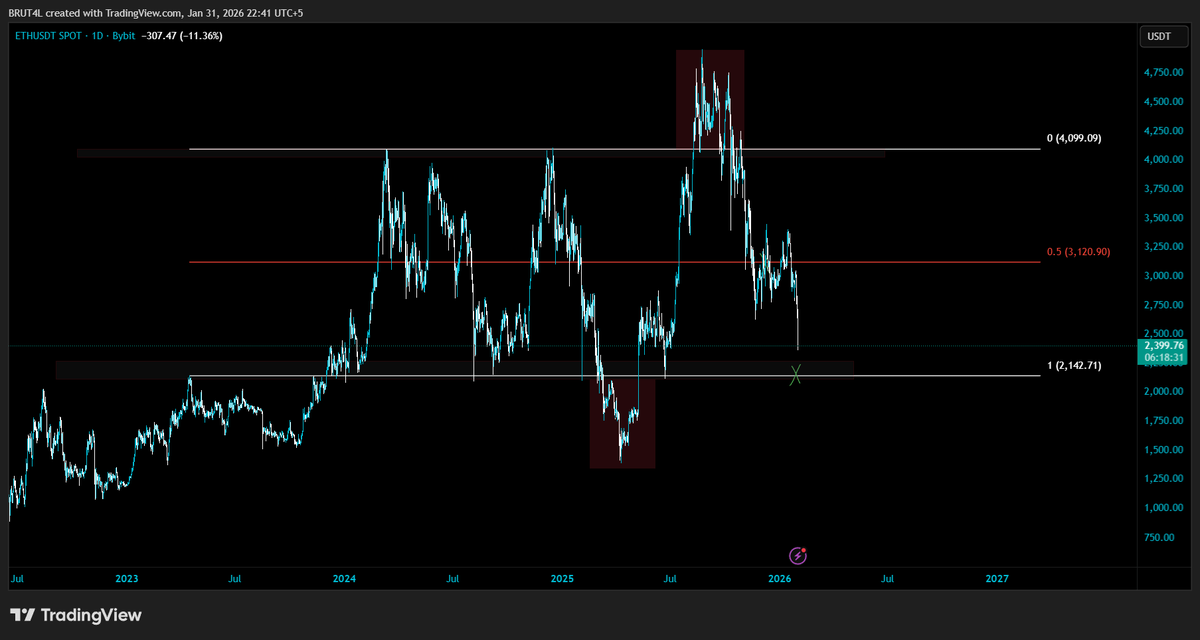Select the white 0 level Fibonacci line
Screen dimensions: 1200x640
click(615, 149)
